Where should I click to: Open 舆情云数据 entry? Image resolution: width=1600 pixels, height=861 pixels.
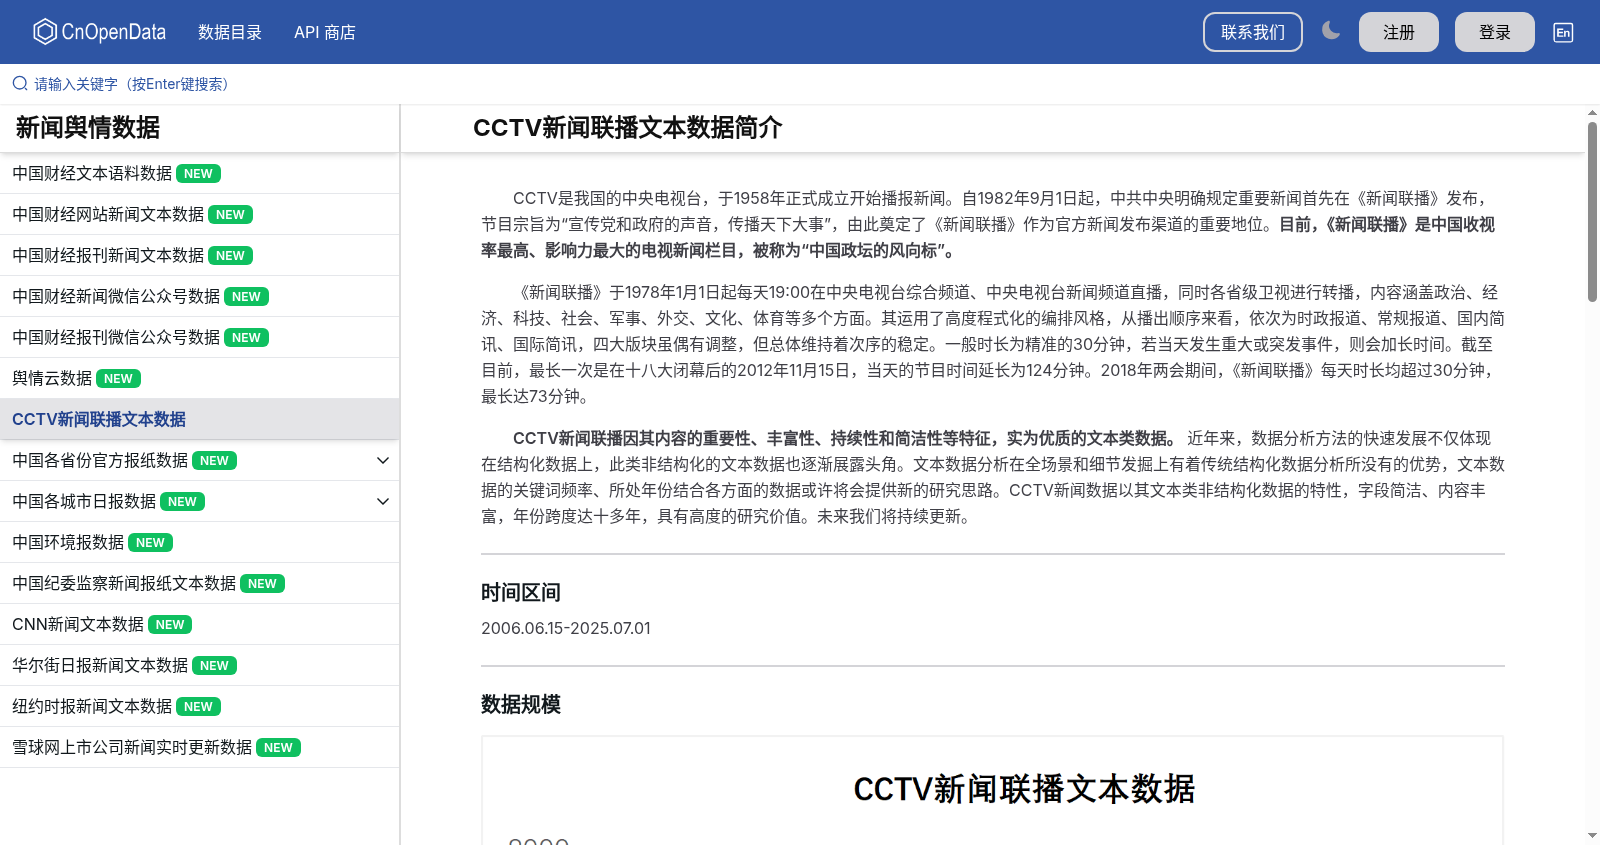(x=199, y=379)
